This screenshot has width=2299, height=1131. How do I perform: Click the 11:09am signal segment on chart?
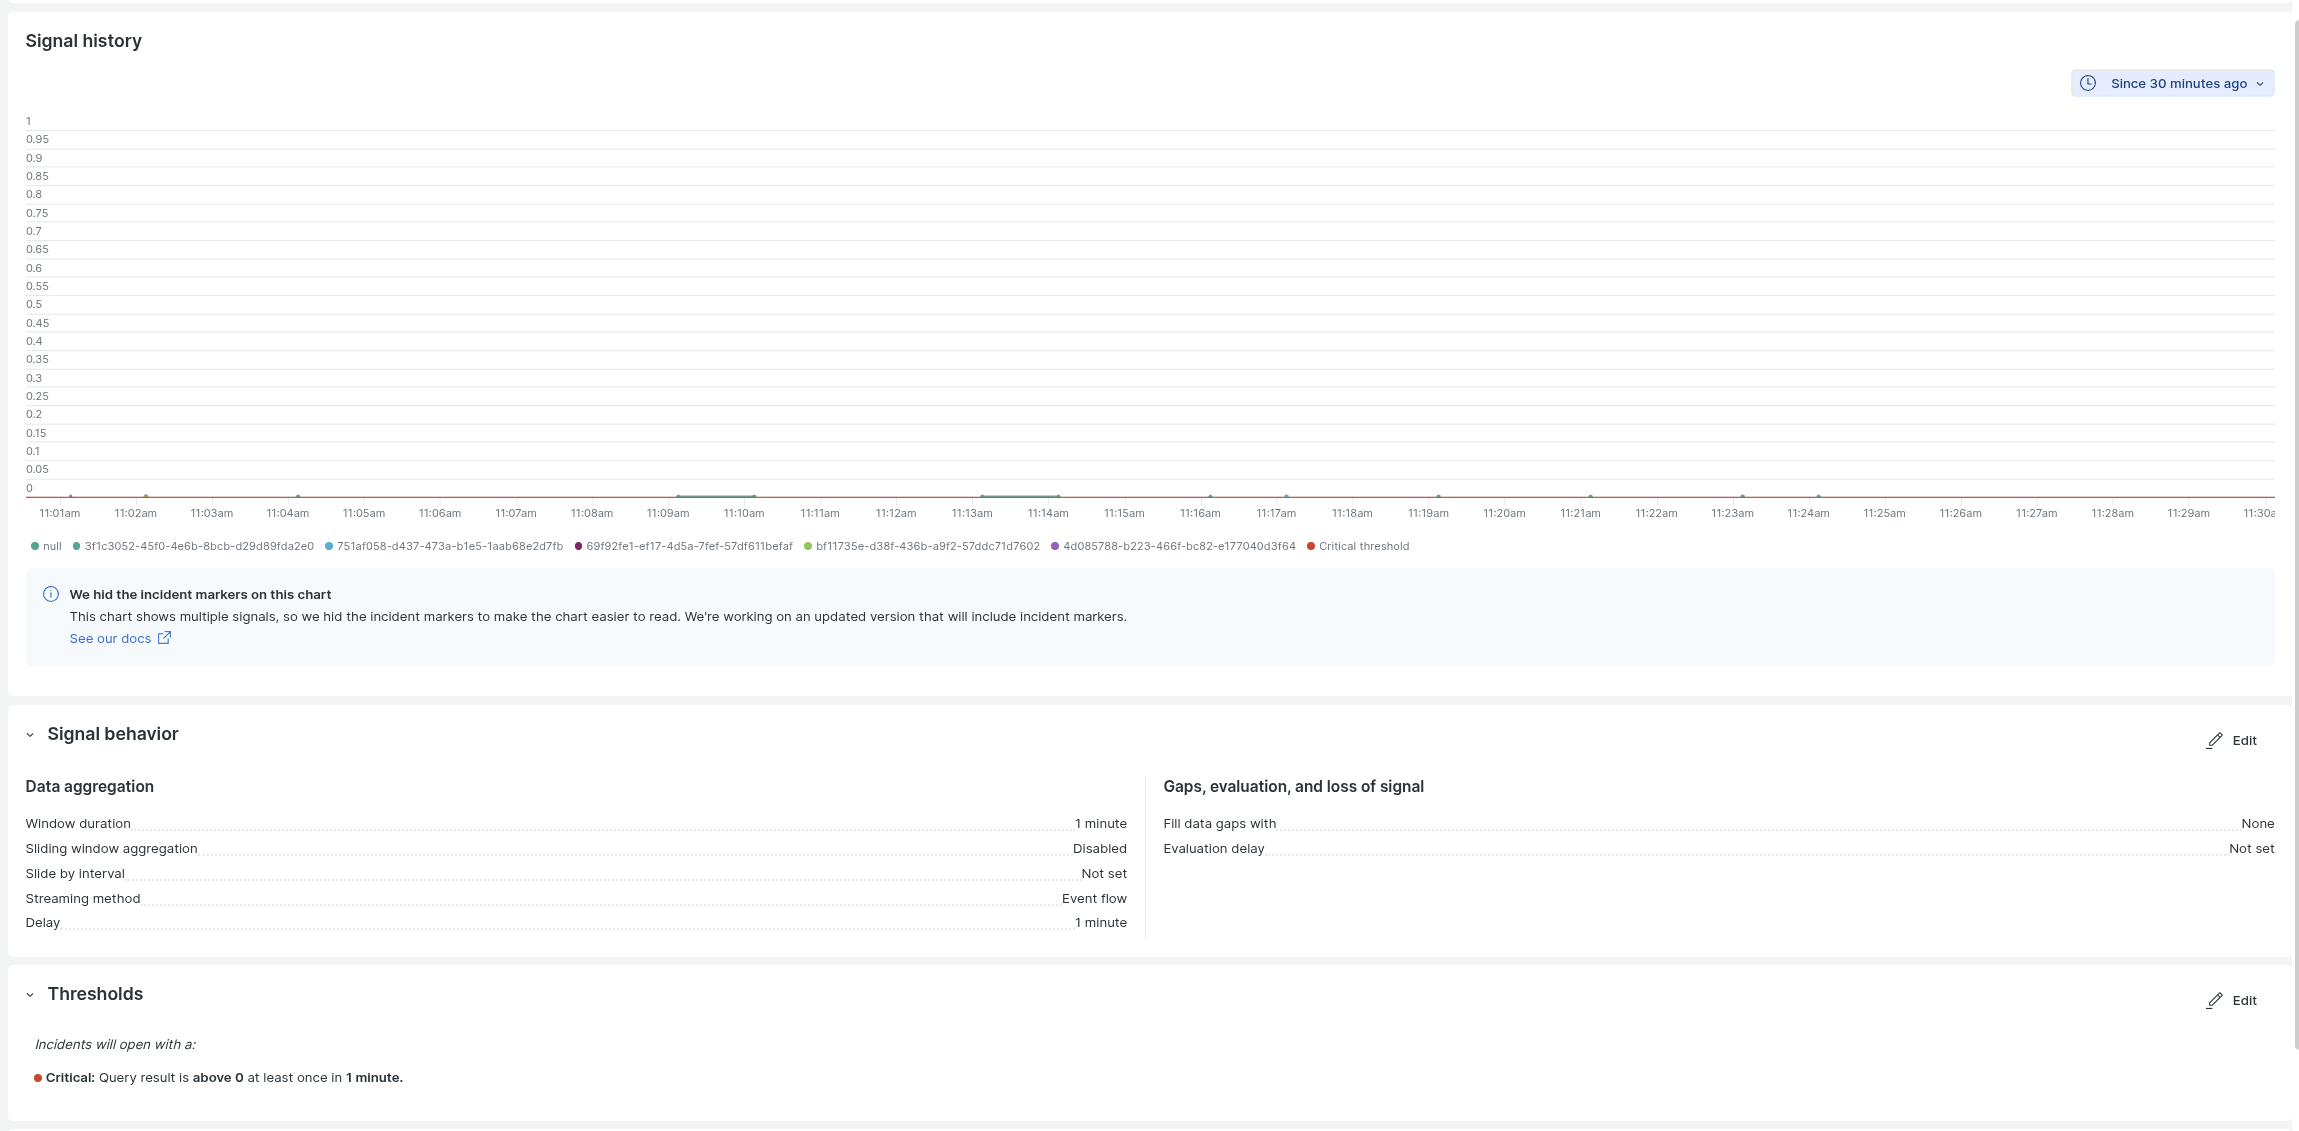pyautogui.click(x=715, y=496)
